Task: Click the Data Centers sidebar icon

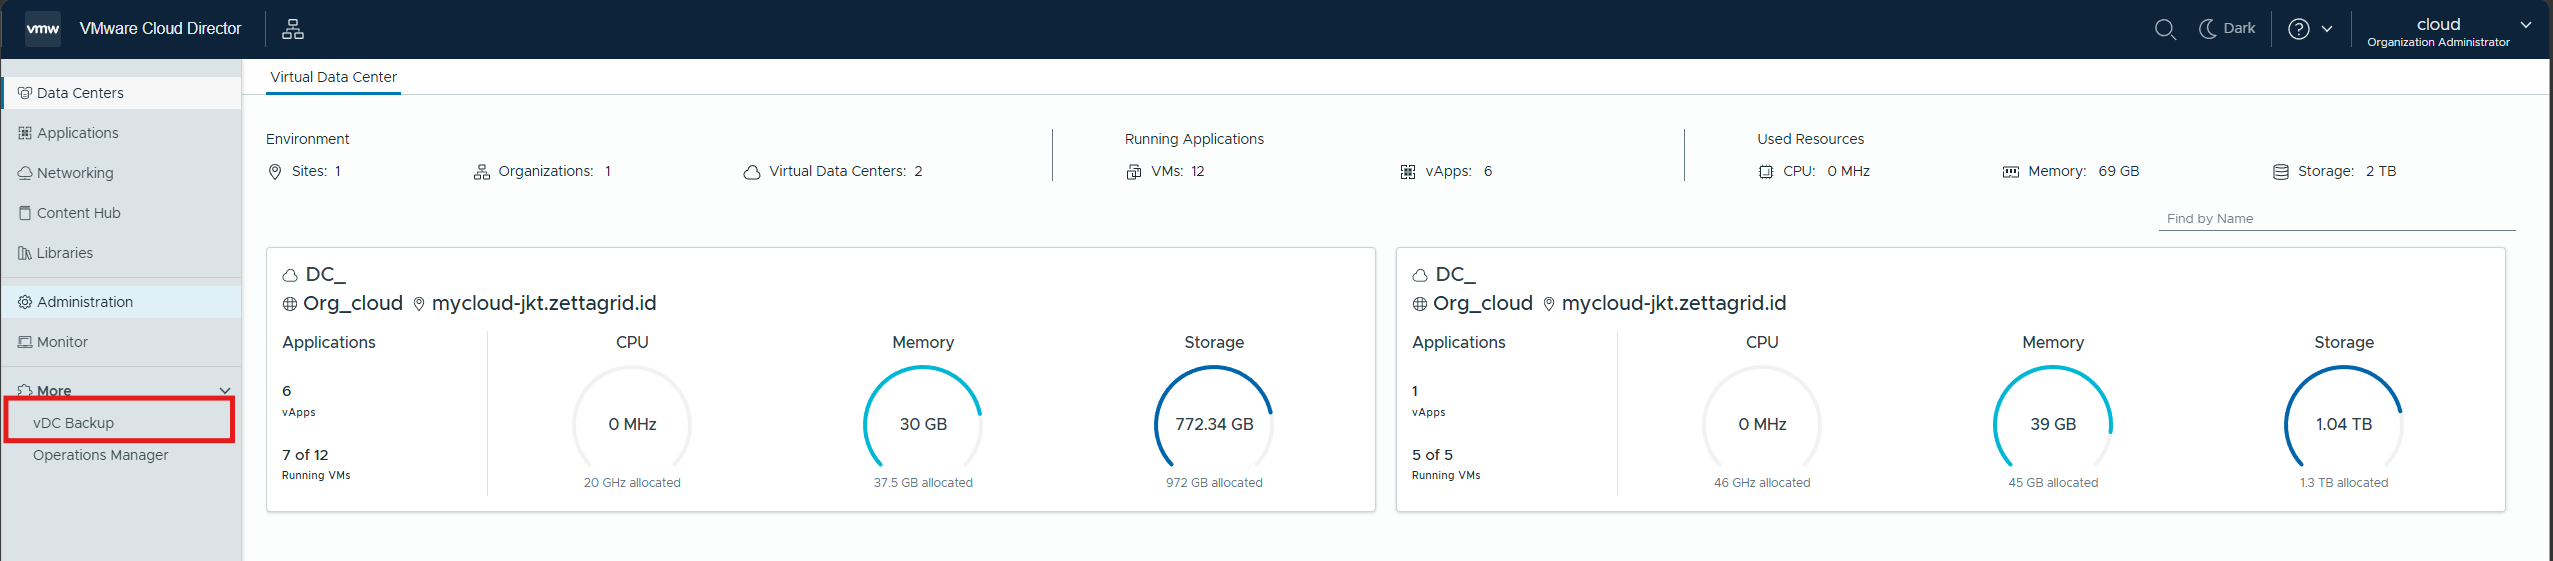Action: coord(25,93)
